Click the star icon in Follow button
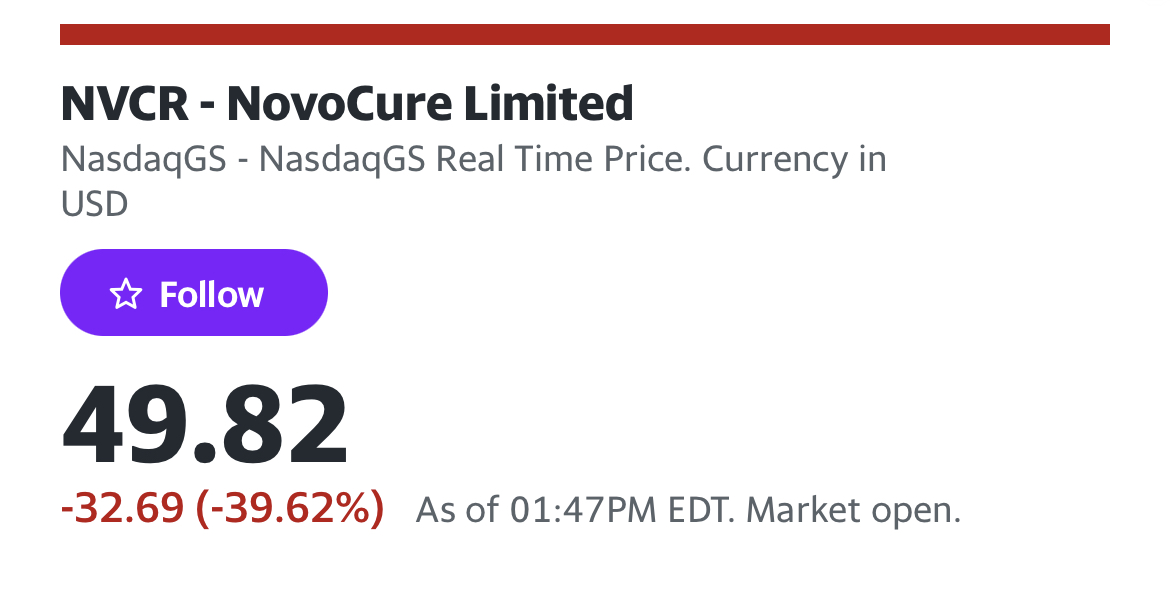Image resolution: width=1170 pixels, height=599 pixels. pos(125,294)
